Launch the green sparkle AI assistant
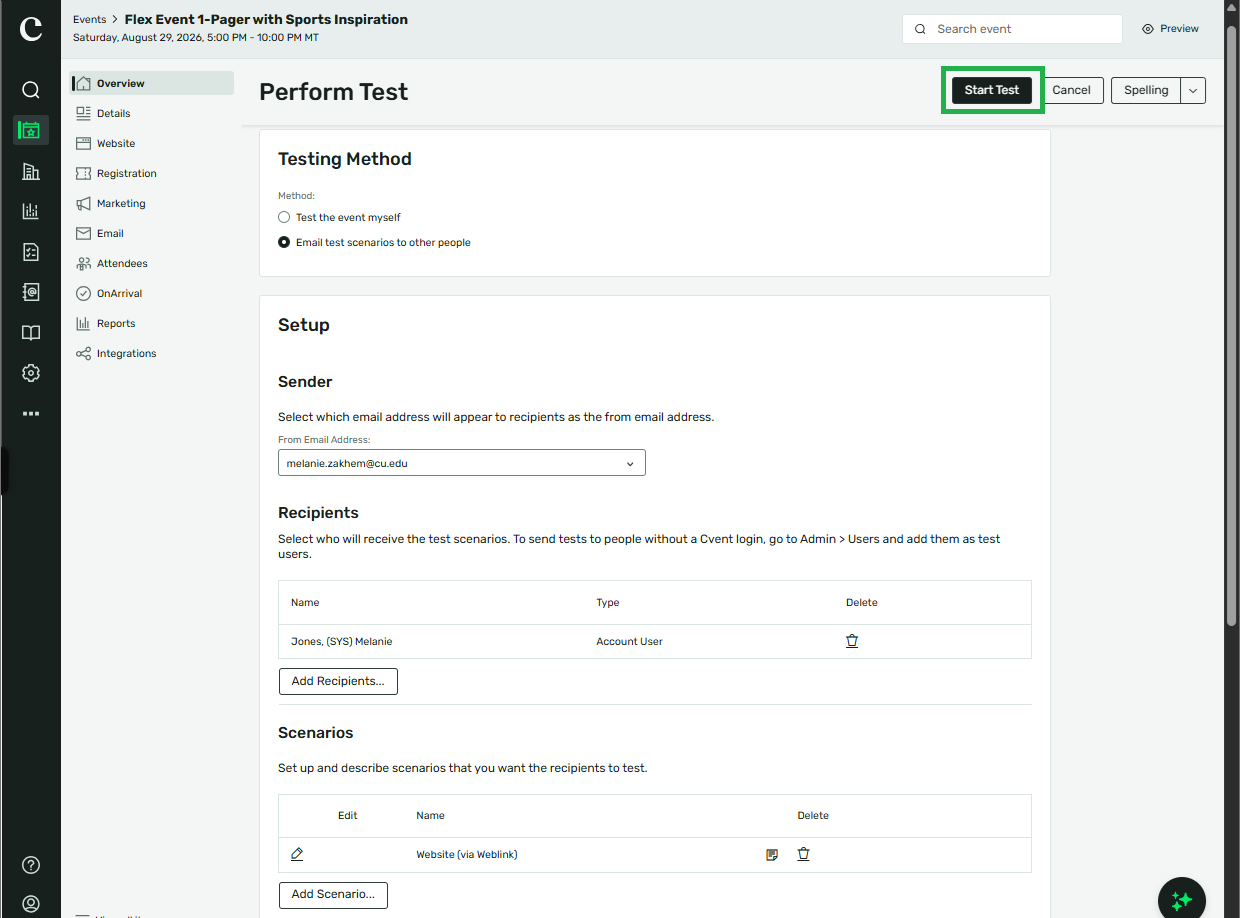The height and width of the screenshot is (918, 1240). point(1182,900)
